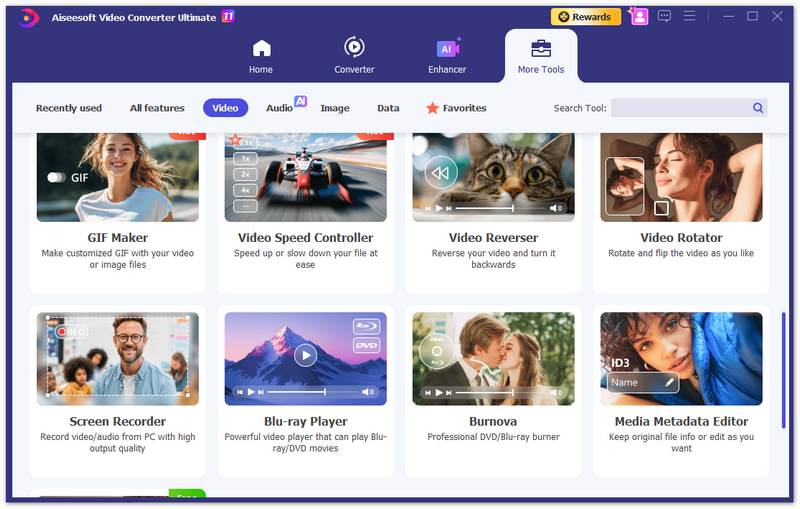
Task: Click the disc icon on Burnova image
Action: tap(437, 350)
